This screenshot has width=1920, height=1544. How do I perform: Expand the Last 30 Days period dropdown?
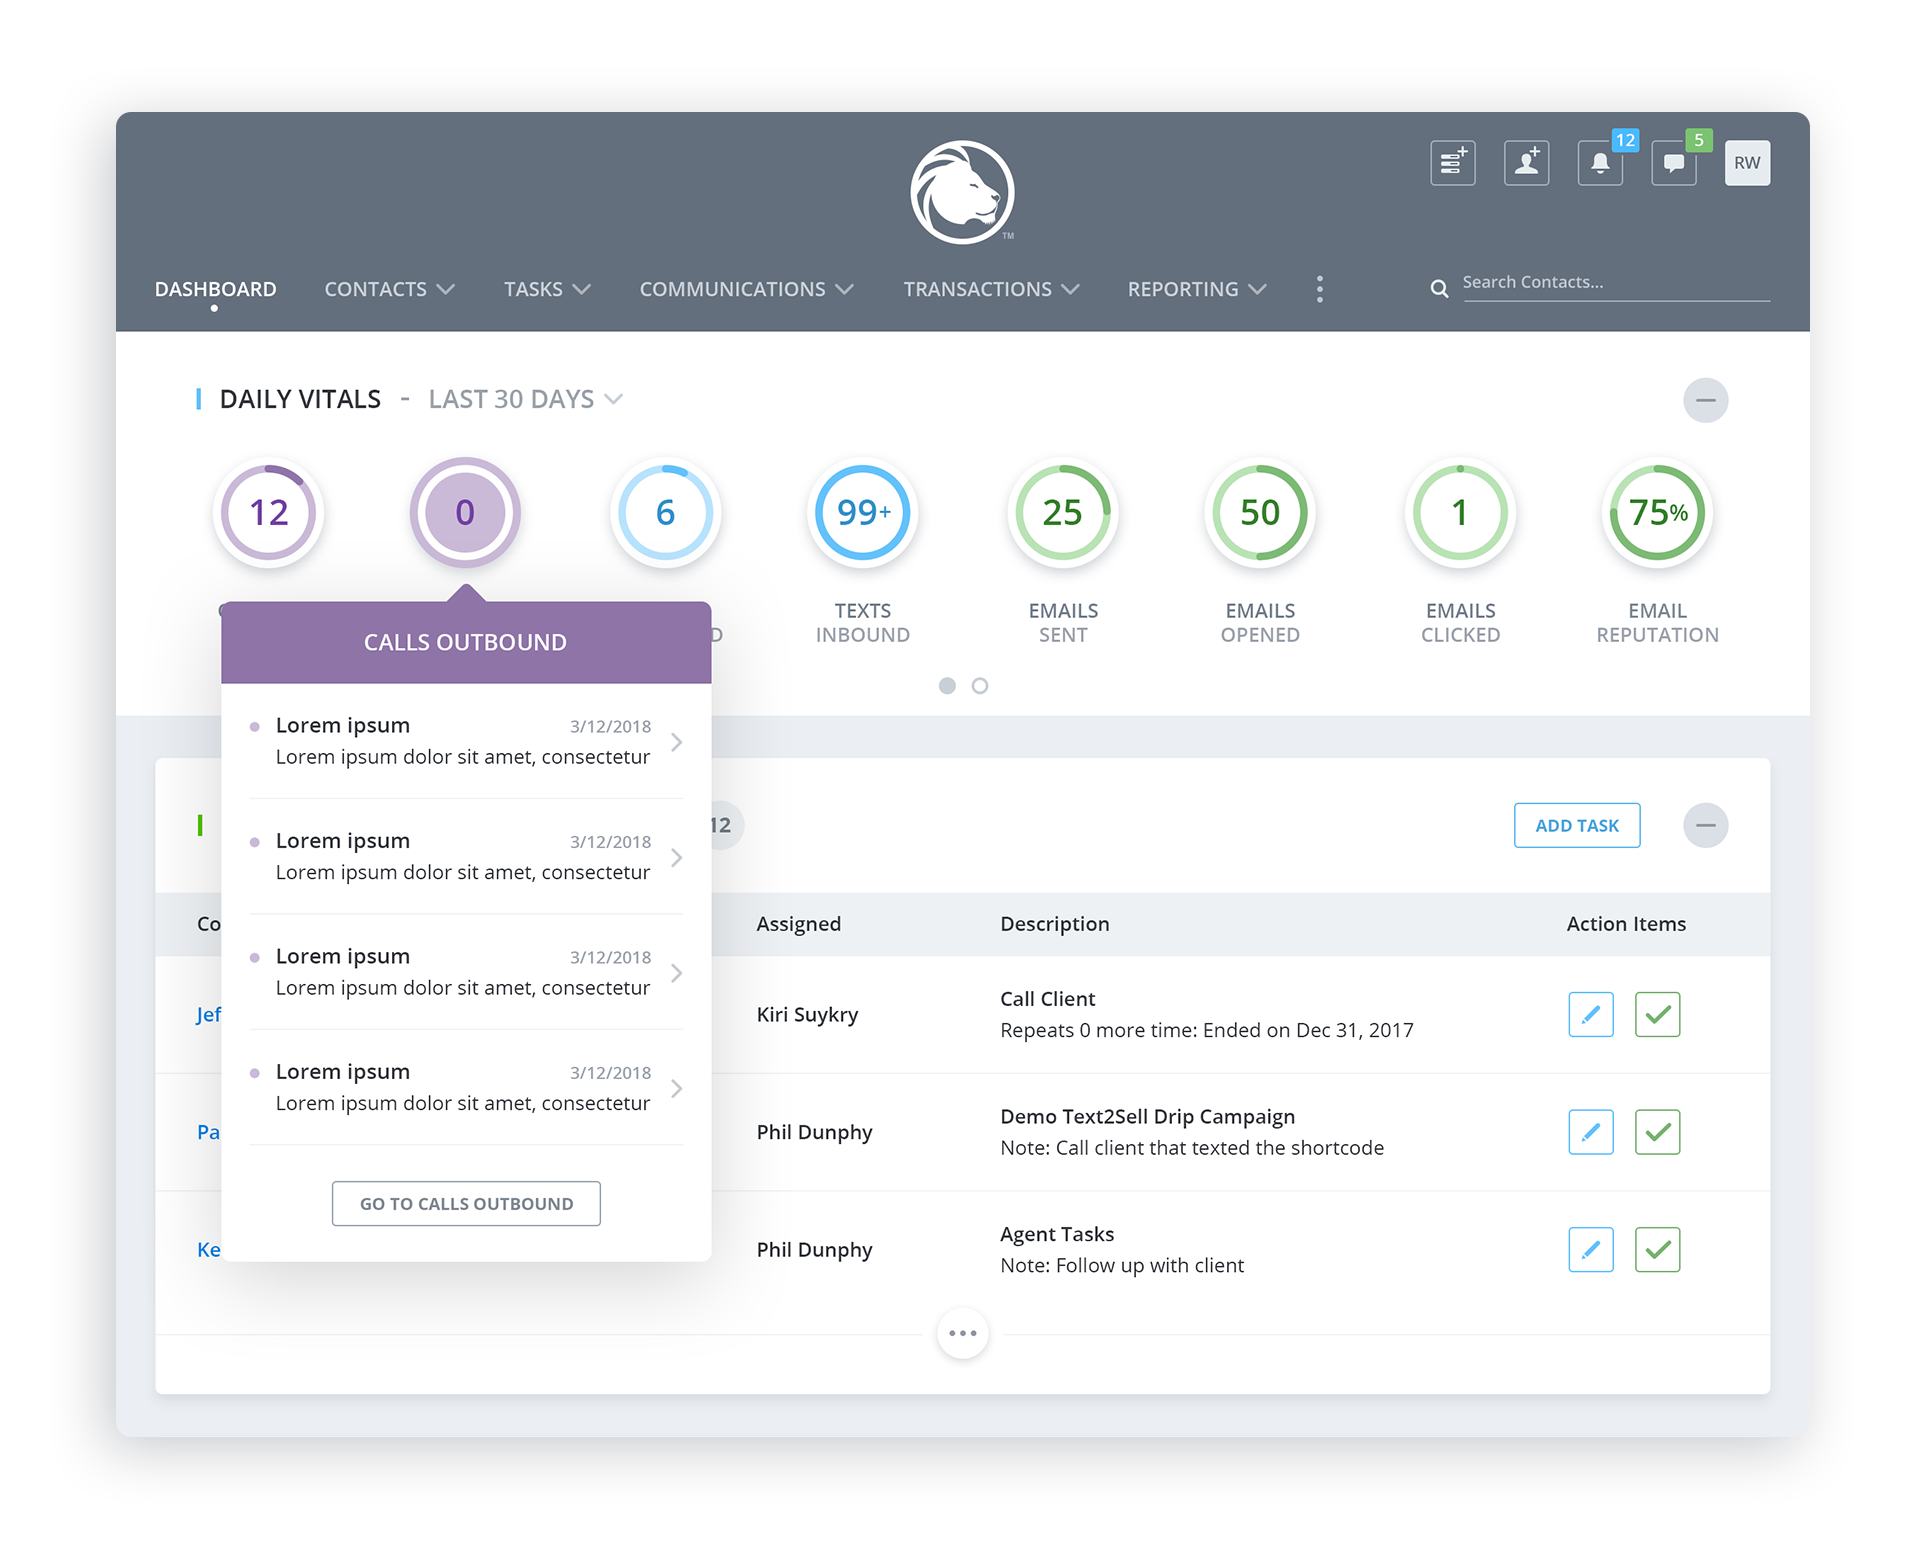point(525,399)
